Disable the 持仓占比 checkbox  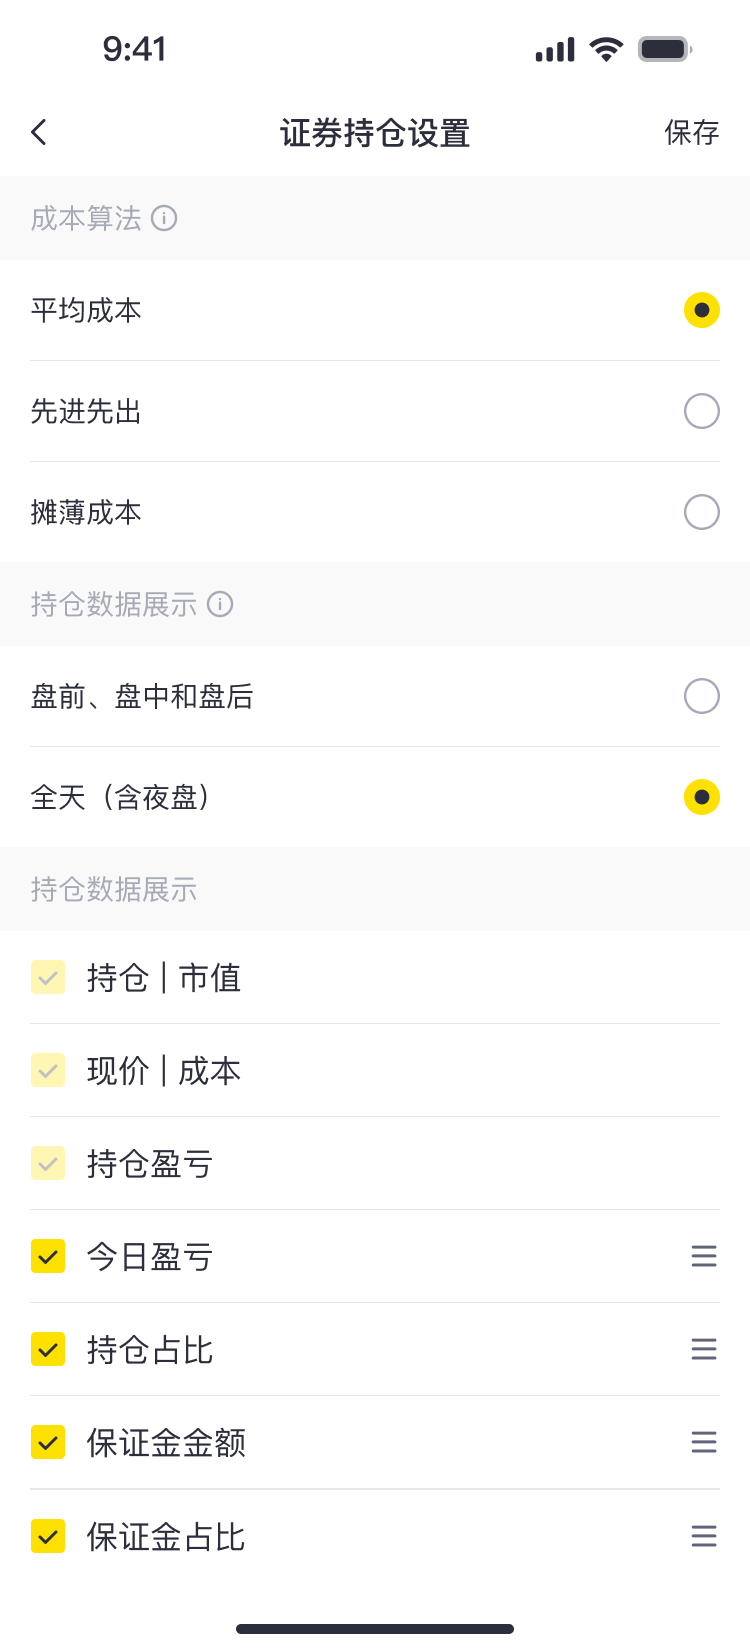[48, 1349]
